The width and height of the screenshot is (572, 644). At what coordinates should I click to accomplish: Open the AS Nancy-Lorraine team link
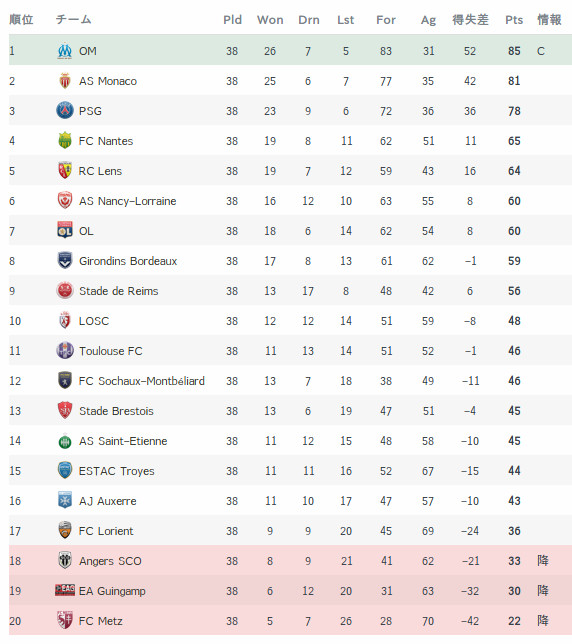(x=128, y=201)
